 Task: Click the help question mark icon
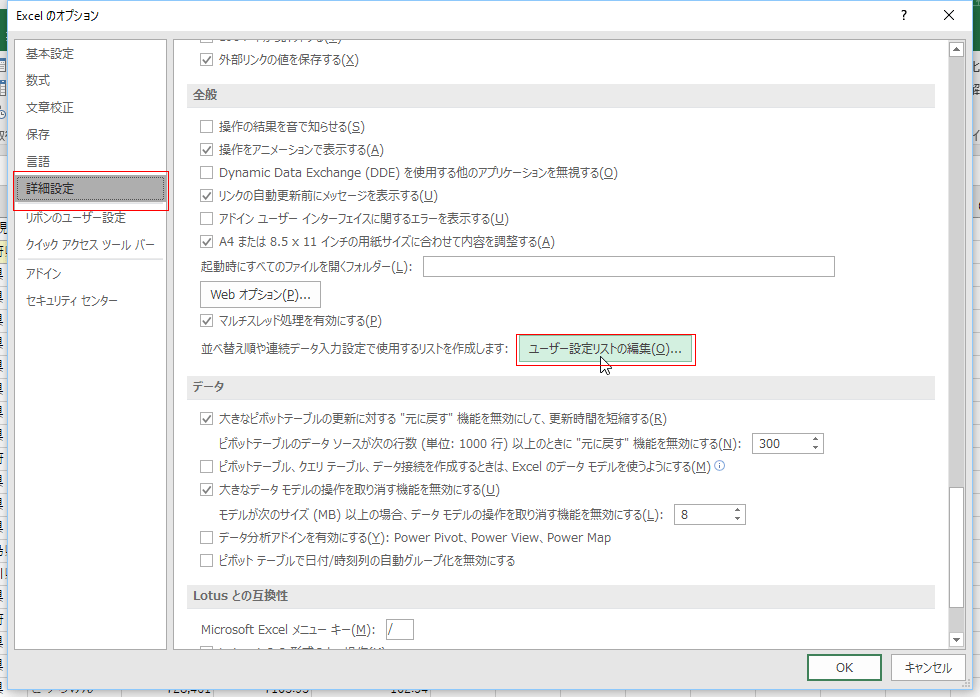[904, 15]
